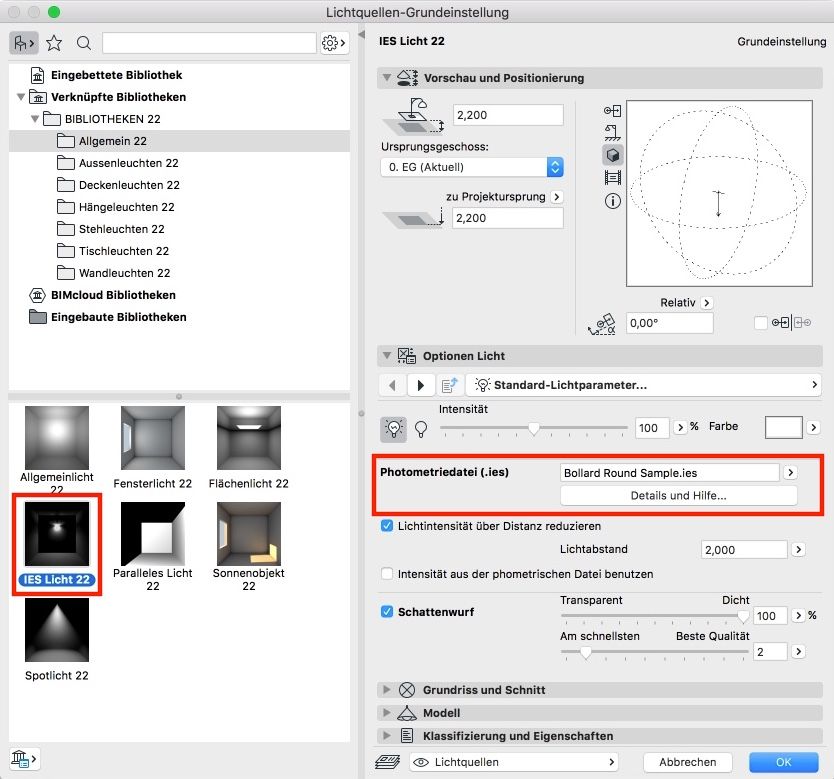The width and height of the screenshot is (834, 779).
Task: Toggle Lichtintensität über Distanz reduzieren checkbox
Action: click(x=387, y=526)
